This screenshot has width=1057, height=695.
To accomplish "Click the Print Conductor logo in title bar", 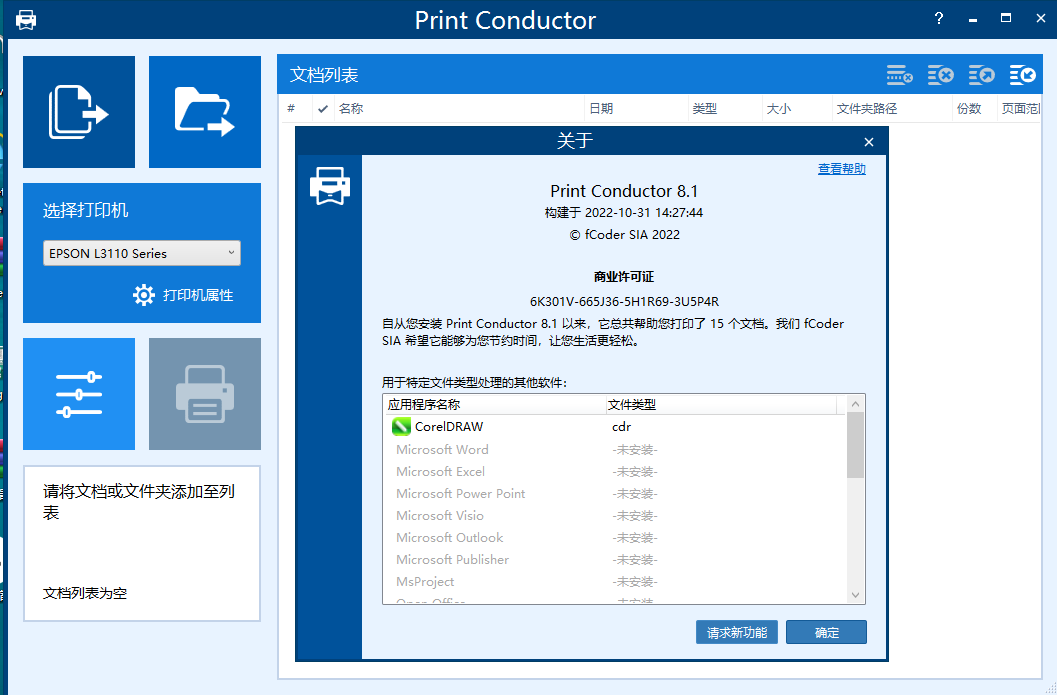I will coord(26,20).
